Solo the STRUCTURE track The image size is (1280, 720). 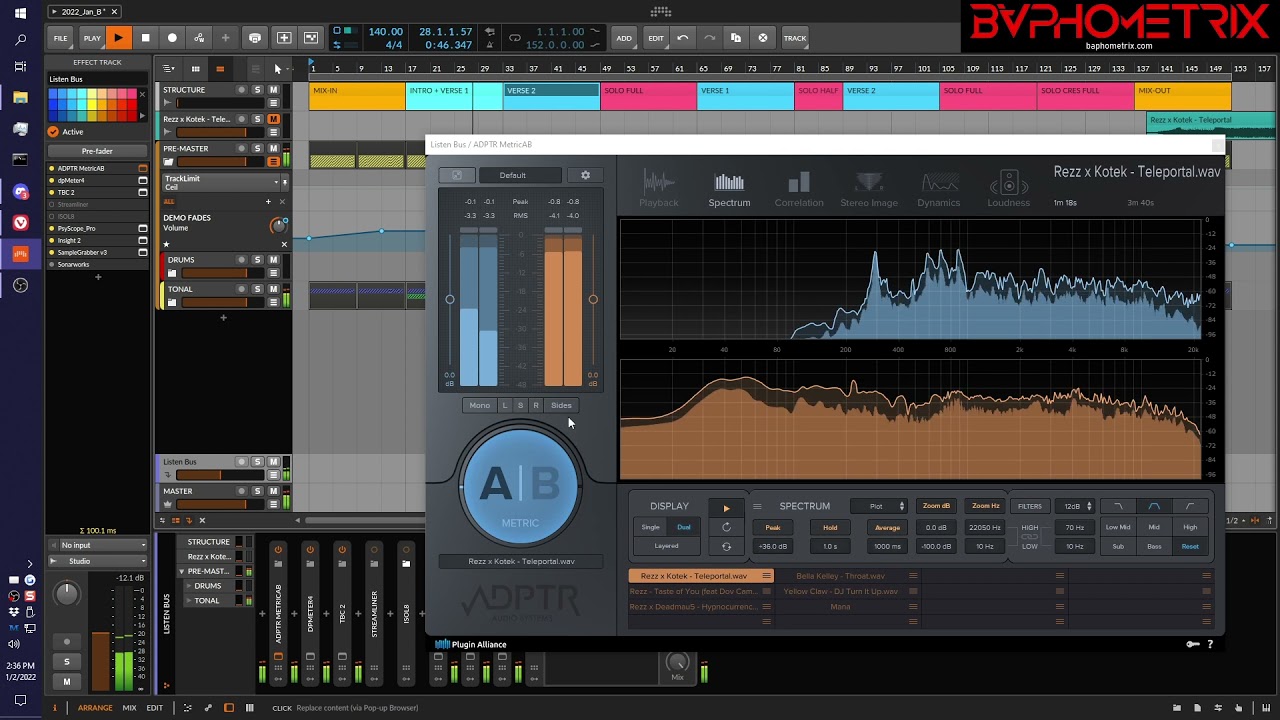(x=257, y=90)
